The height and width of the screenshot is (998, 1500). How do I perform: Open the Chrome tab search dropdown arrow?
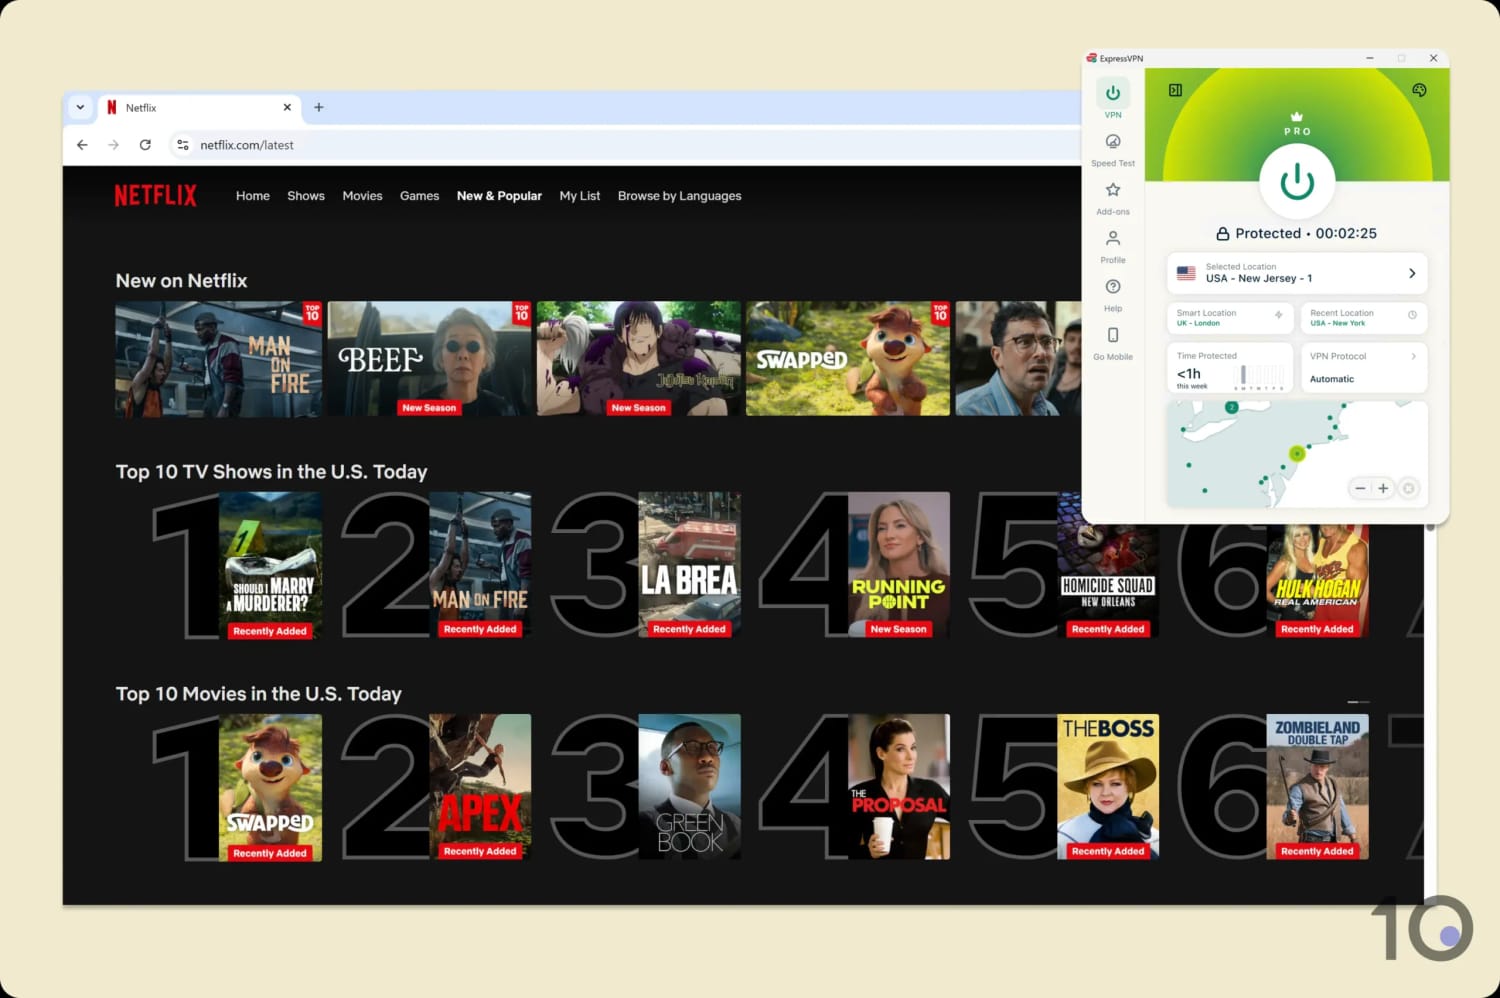coord(80,107)
